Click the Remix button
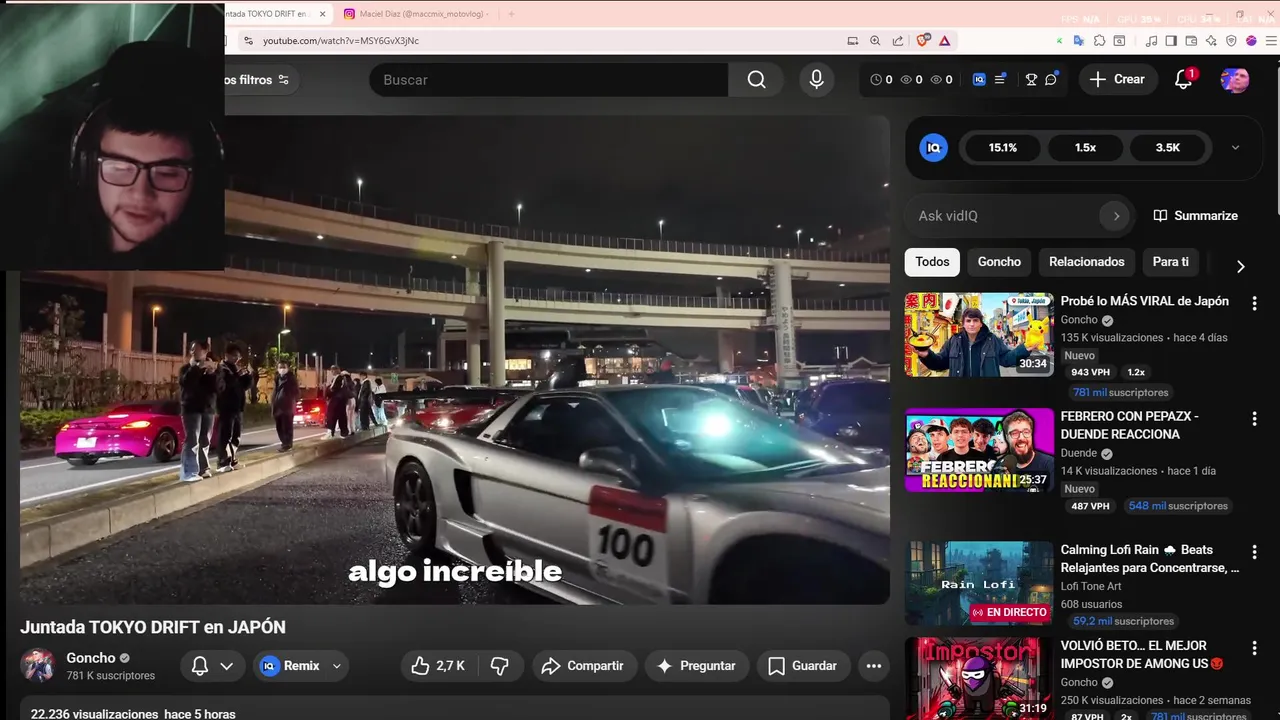 click(291, 666)
